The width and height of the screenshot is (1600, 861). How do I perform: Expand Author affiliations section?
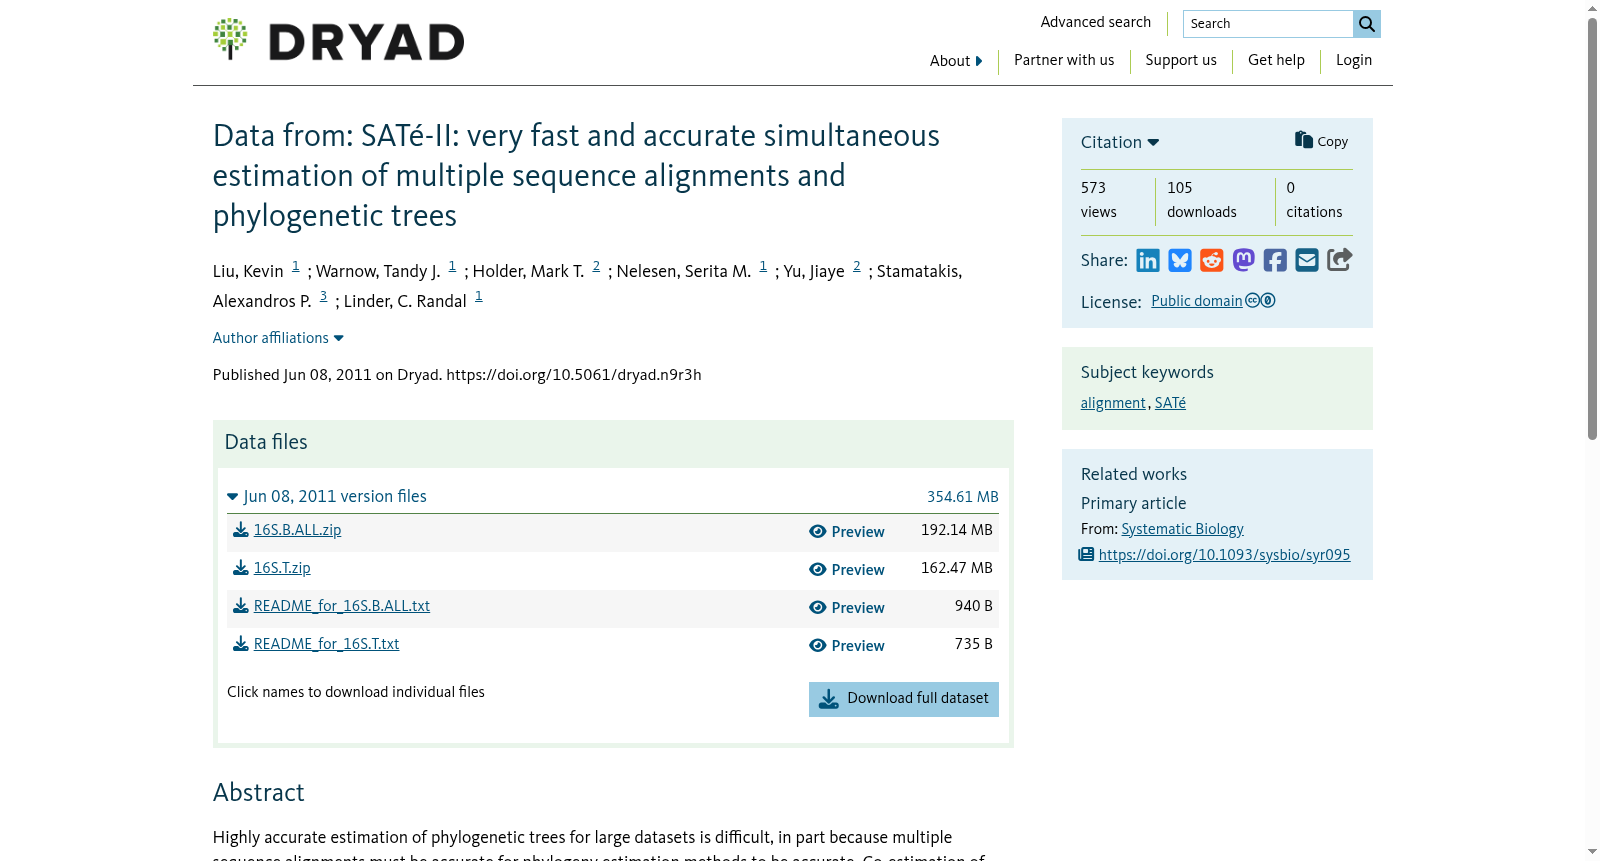tap(278, 338)
